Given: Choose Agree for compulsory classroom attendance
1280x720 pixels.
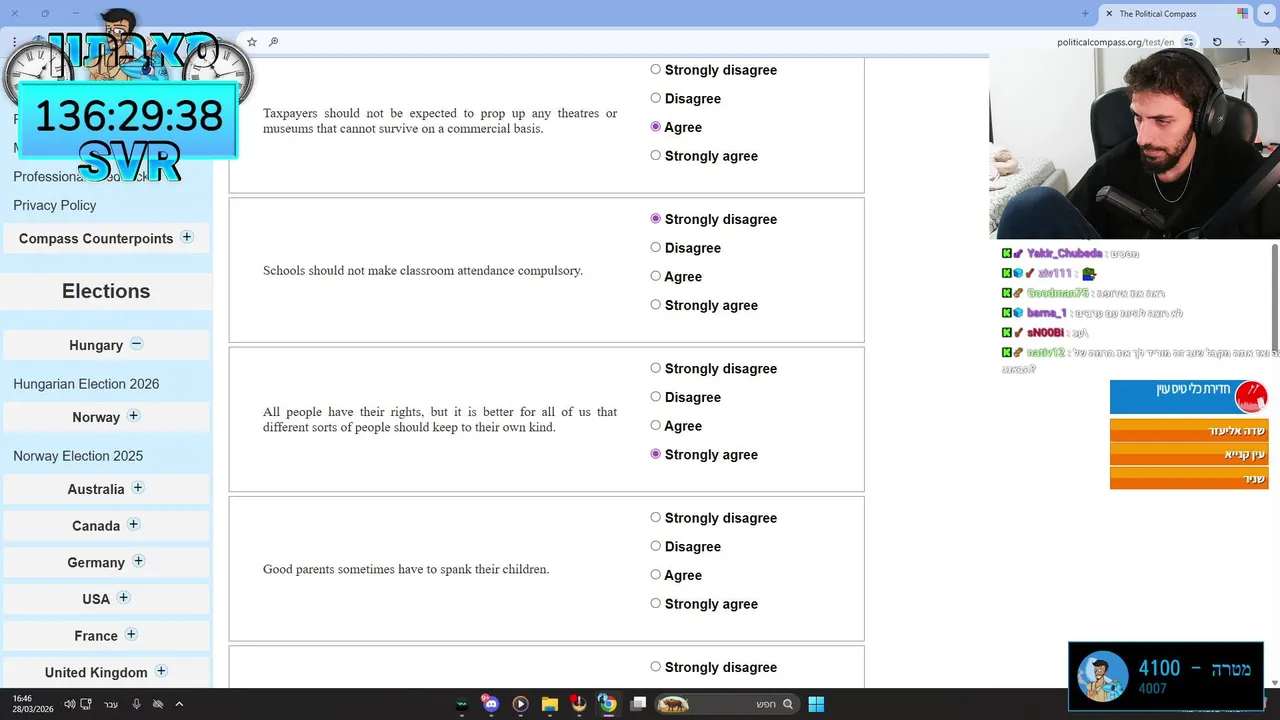Looking at the screenshot, I should click(x=656, y=276).
